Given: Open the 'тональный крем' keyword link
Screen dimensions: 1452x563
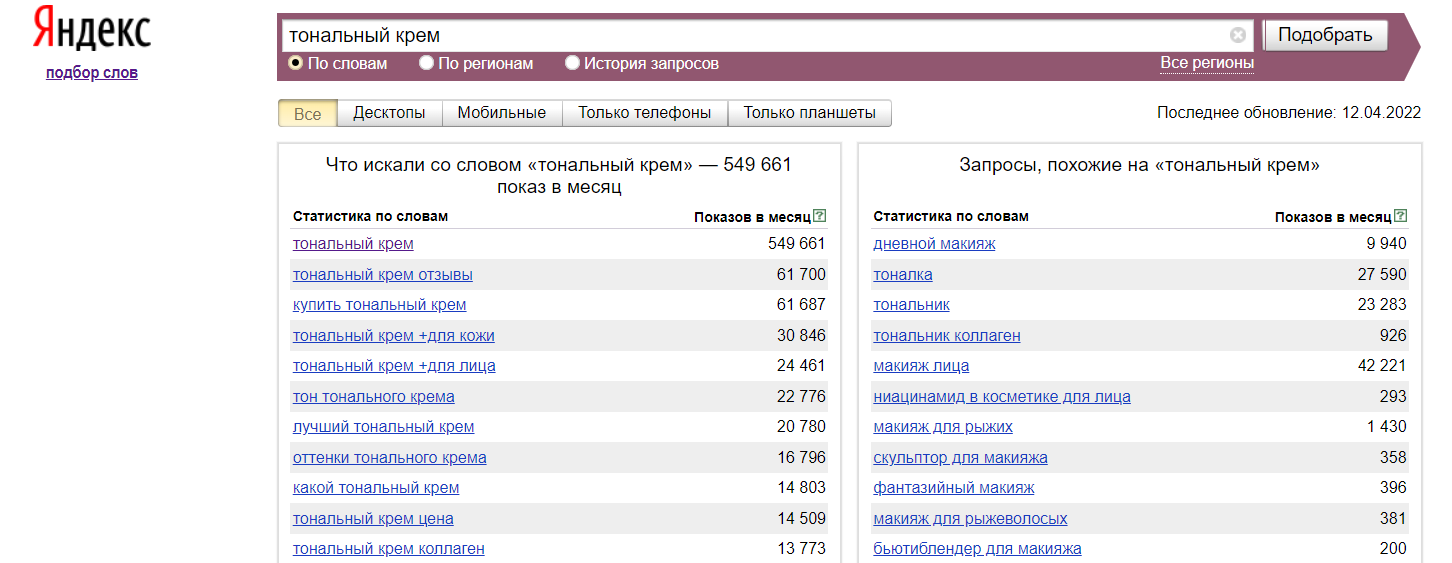Looking at the screenshot, I should [x=353, y=244].
